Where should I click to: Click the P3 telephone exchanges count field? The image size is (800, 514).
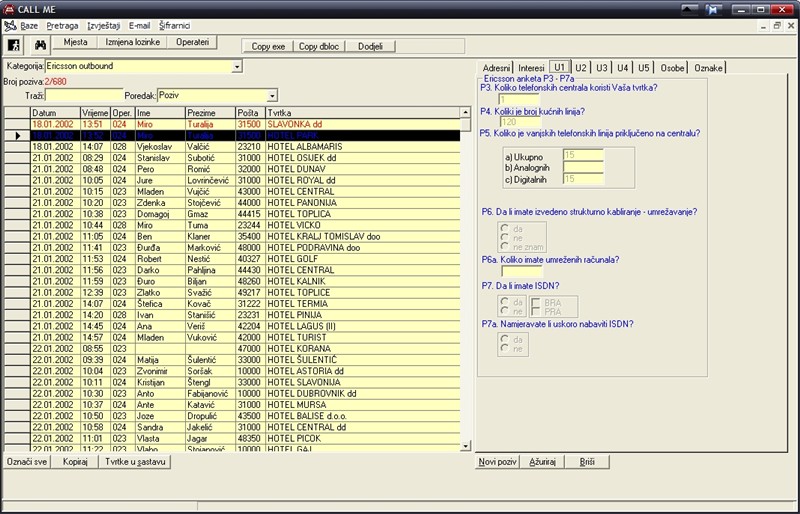click(x=519, y=100)
